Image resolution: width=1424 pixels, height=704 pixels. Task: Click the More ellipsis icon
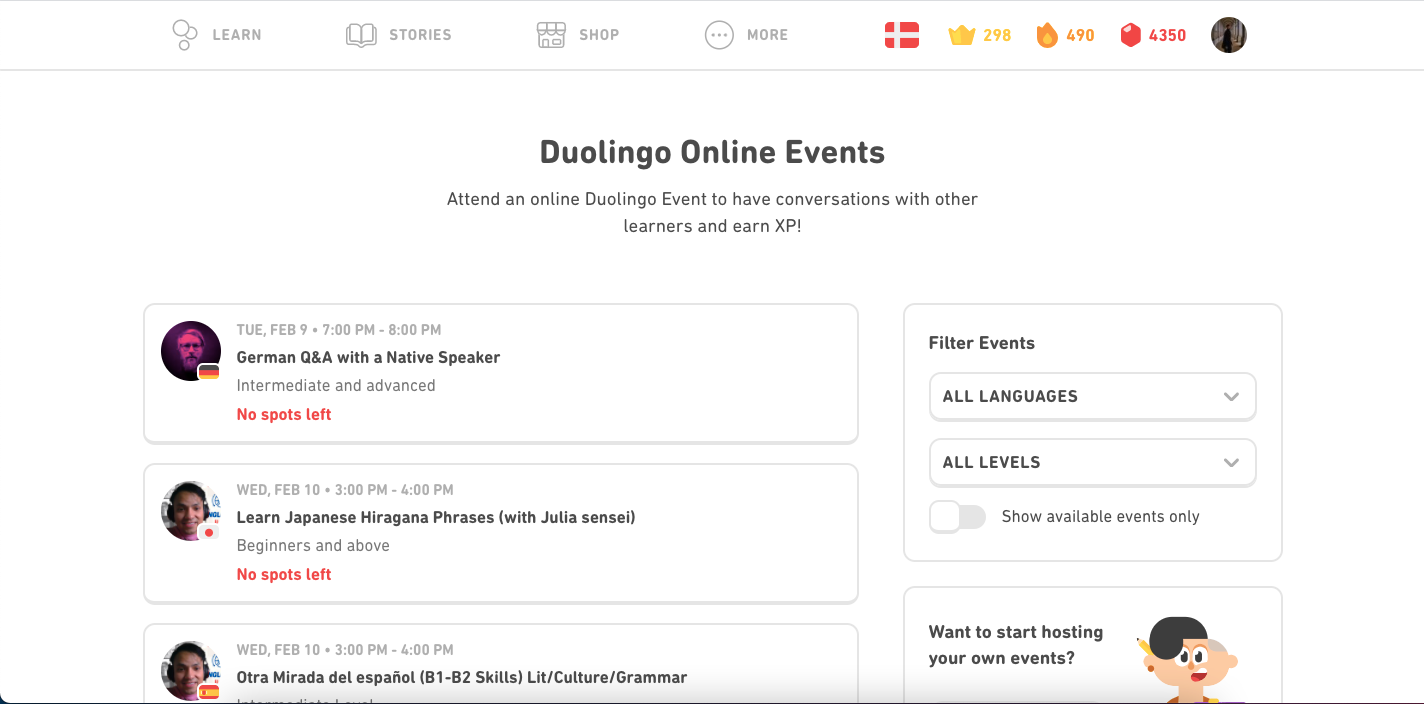pyautogui.click(x=719, y=35)
